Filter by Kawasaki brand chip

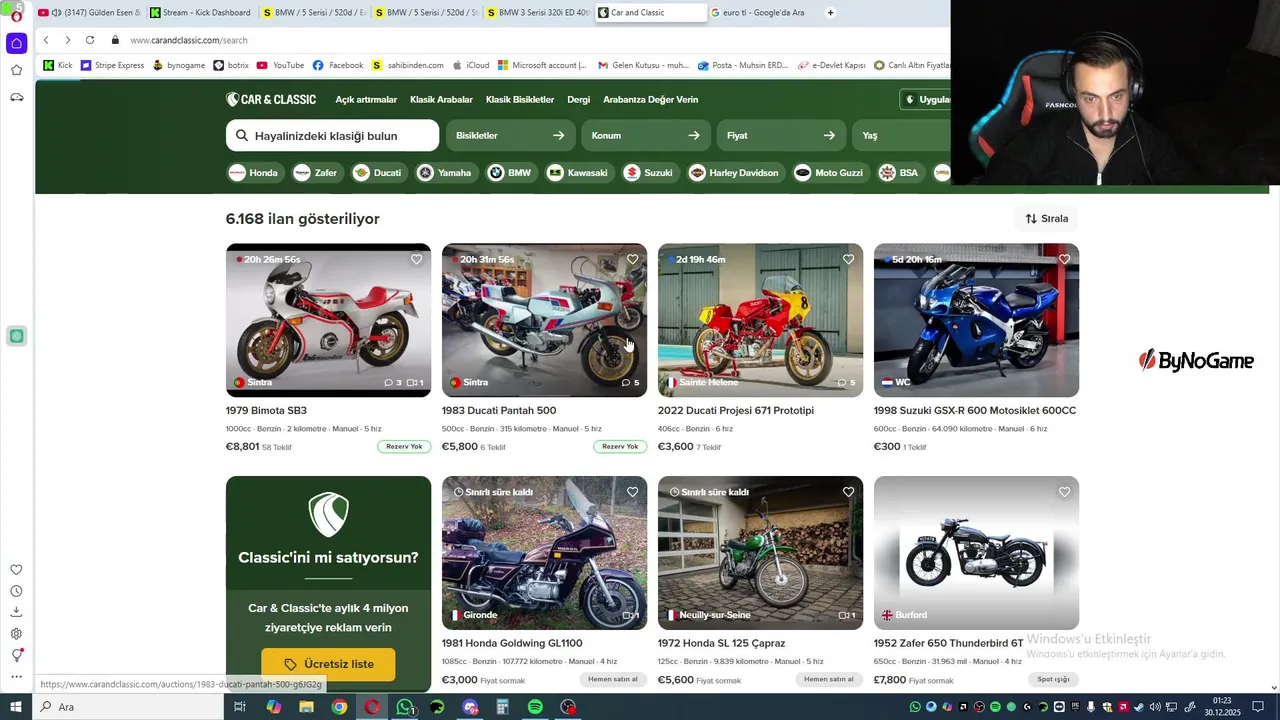(x=578, y=173)
